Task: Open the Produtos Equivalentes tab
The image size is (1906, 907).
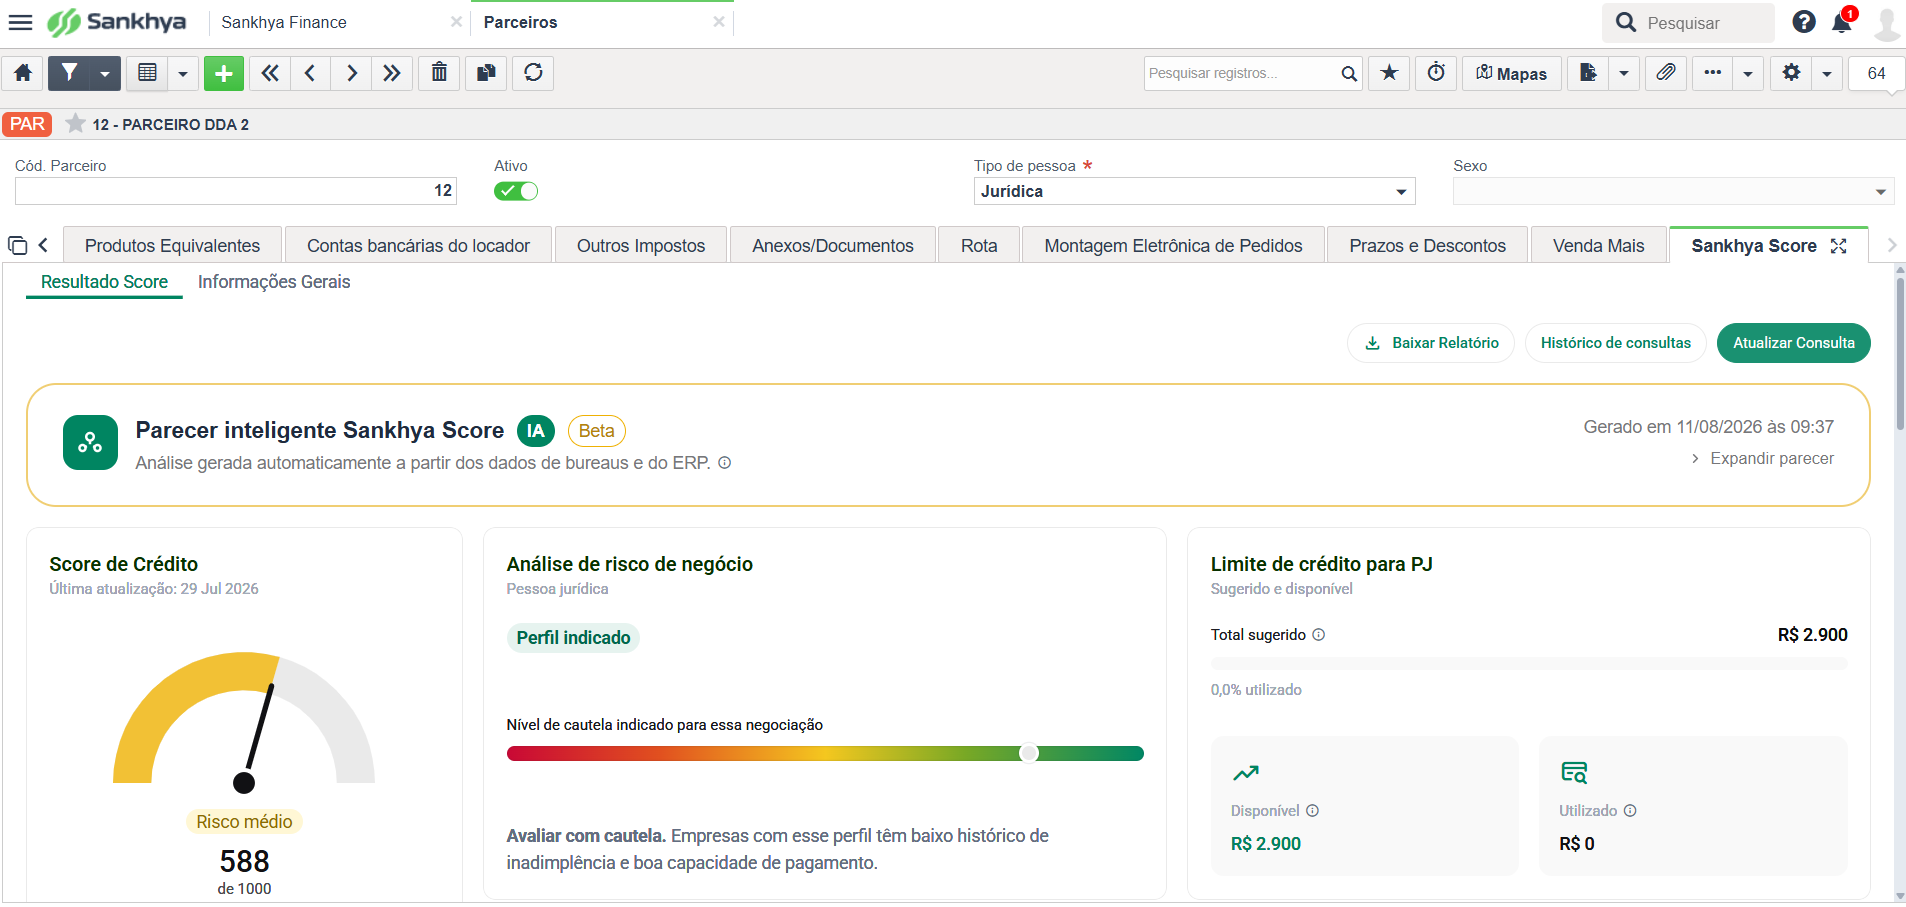Action: point(172,246)
